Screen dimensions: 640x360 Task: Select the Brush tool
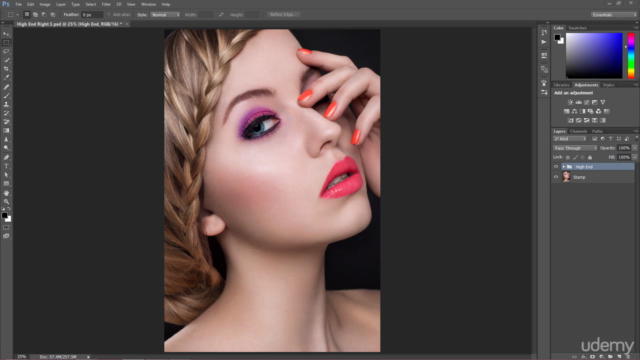tap(6, 96)
